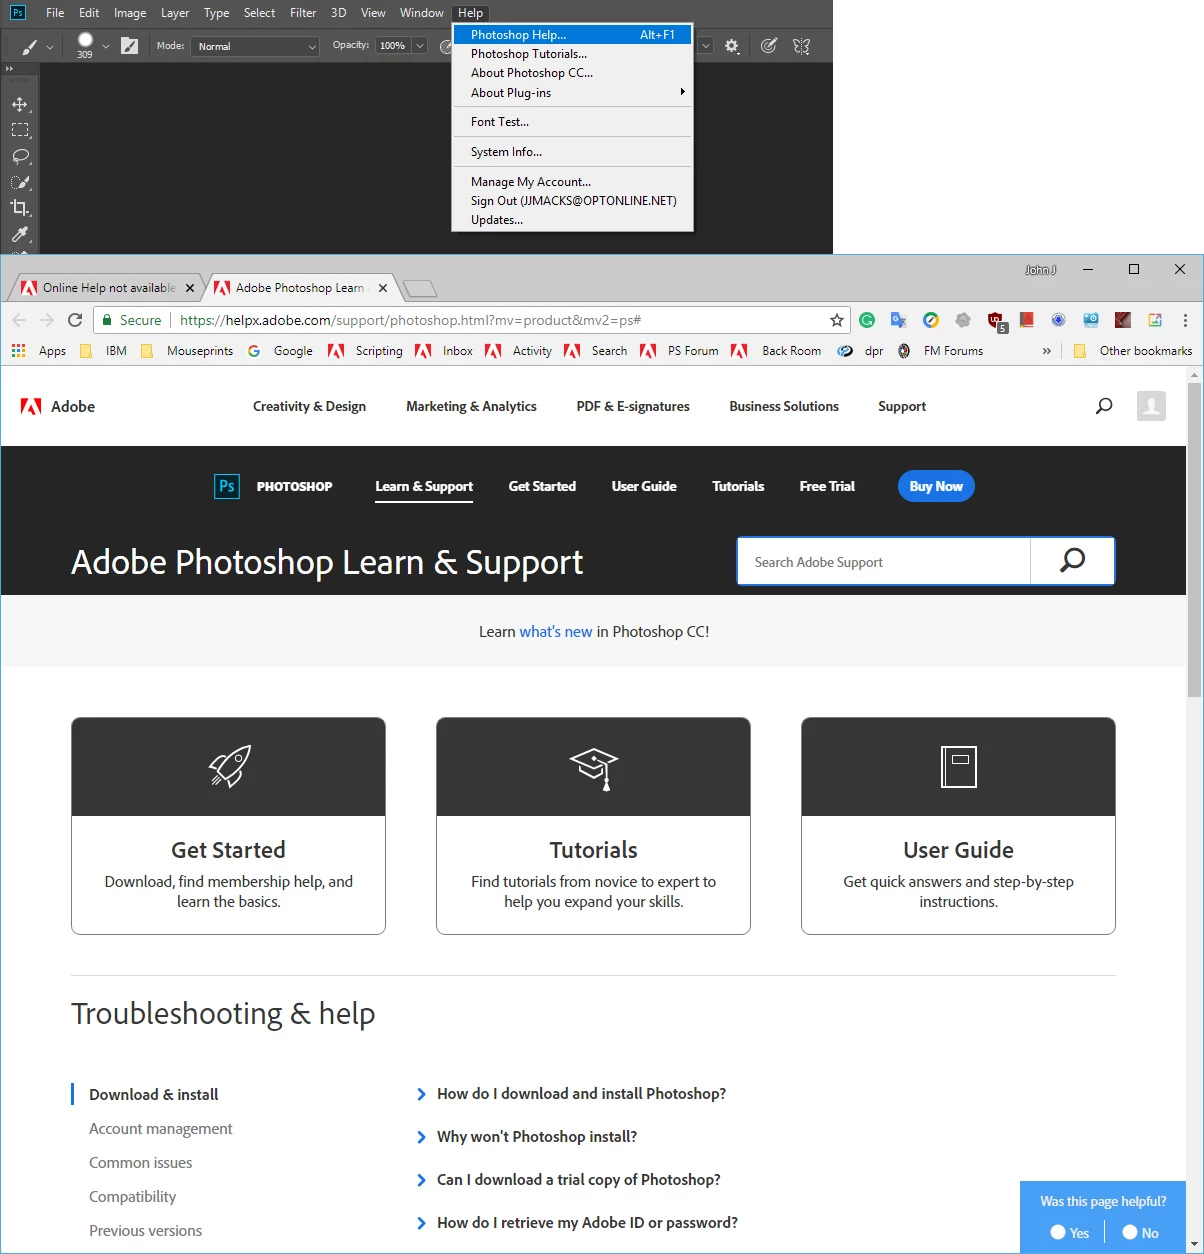Expand the brush tool preset arrow
Viewport: 1204px width, 1254px height.
tap(50, 47)
